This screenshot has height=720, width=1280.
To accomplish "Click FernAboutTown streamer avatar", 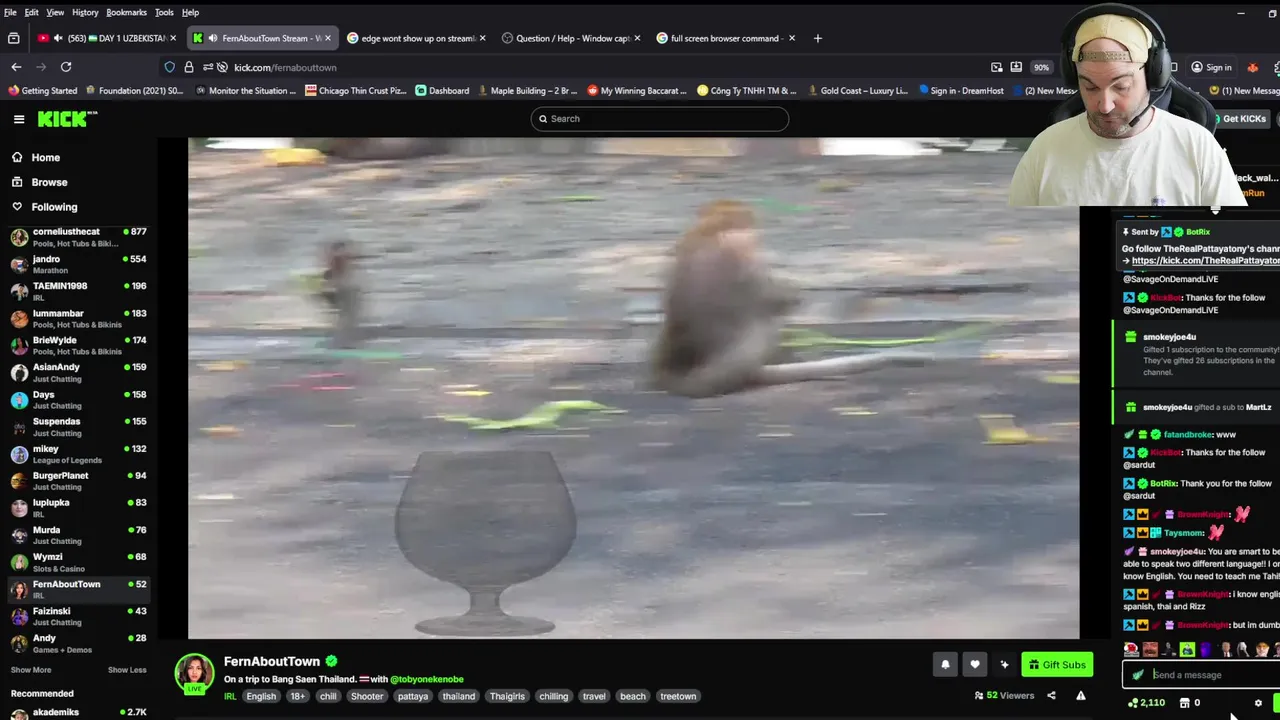I will coord(194,673).
